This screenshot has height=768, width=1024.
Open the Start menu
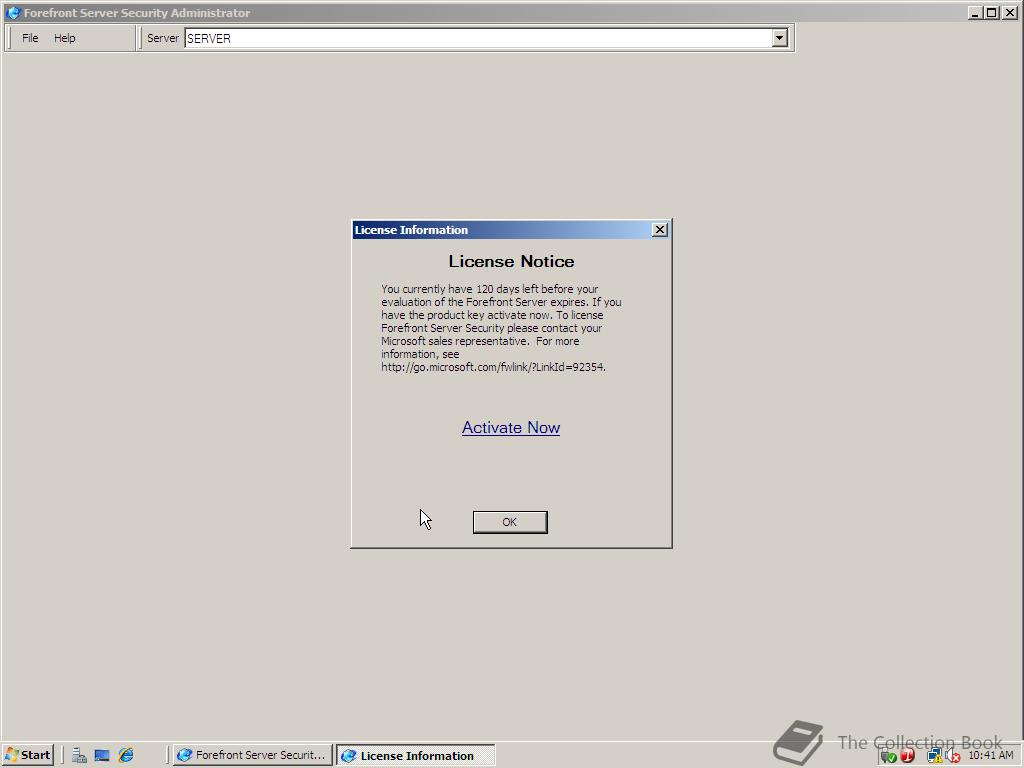pyautogui.click(x=27, y=755)
